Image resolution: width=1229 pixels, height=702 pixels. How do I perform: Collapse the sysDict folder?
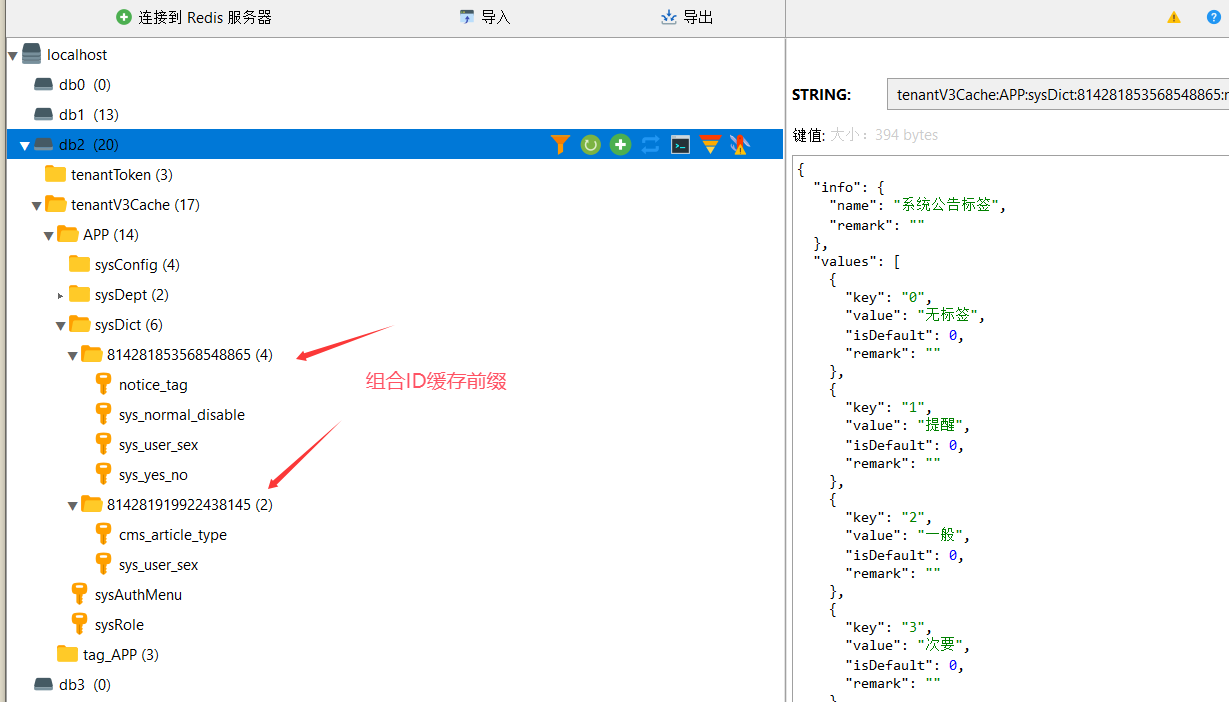coord(60,325)
